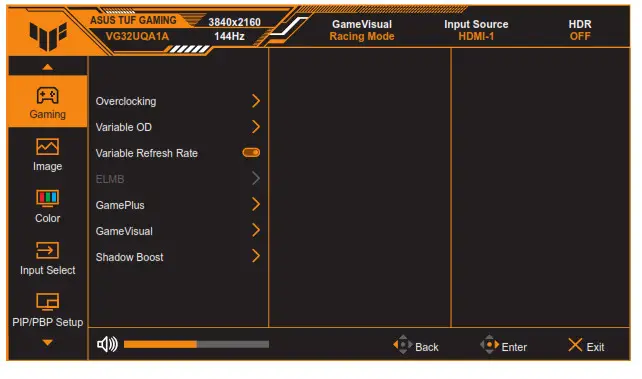The width and height of the screenshot is (642, 379).
Task: Open the Input Select arrow icon
Action: 47,250
